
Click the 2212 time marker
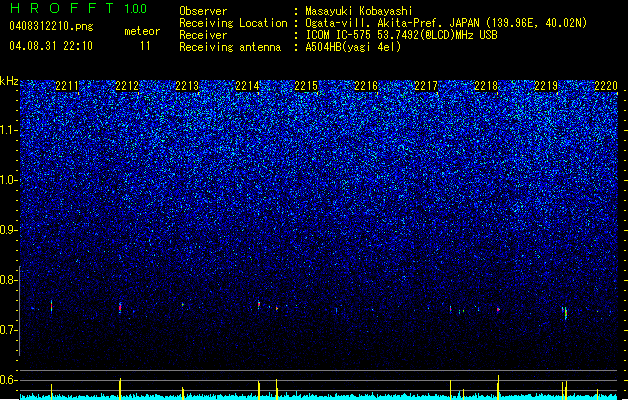[127, 86]
